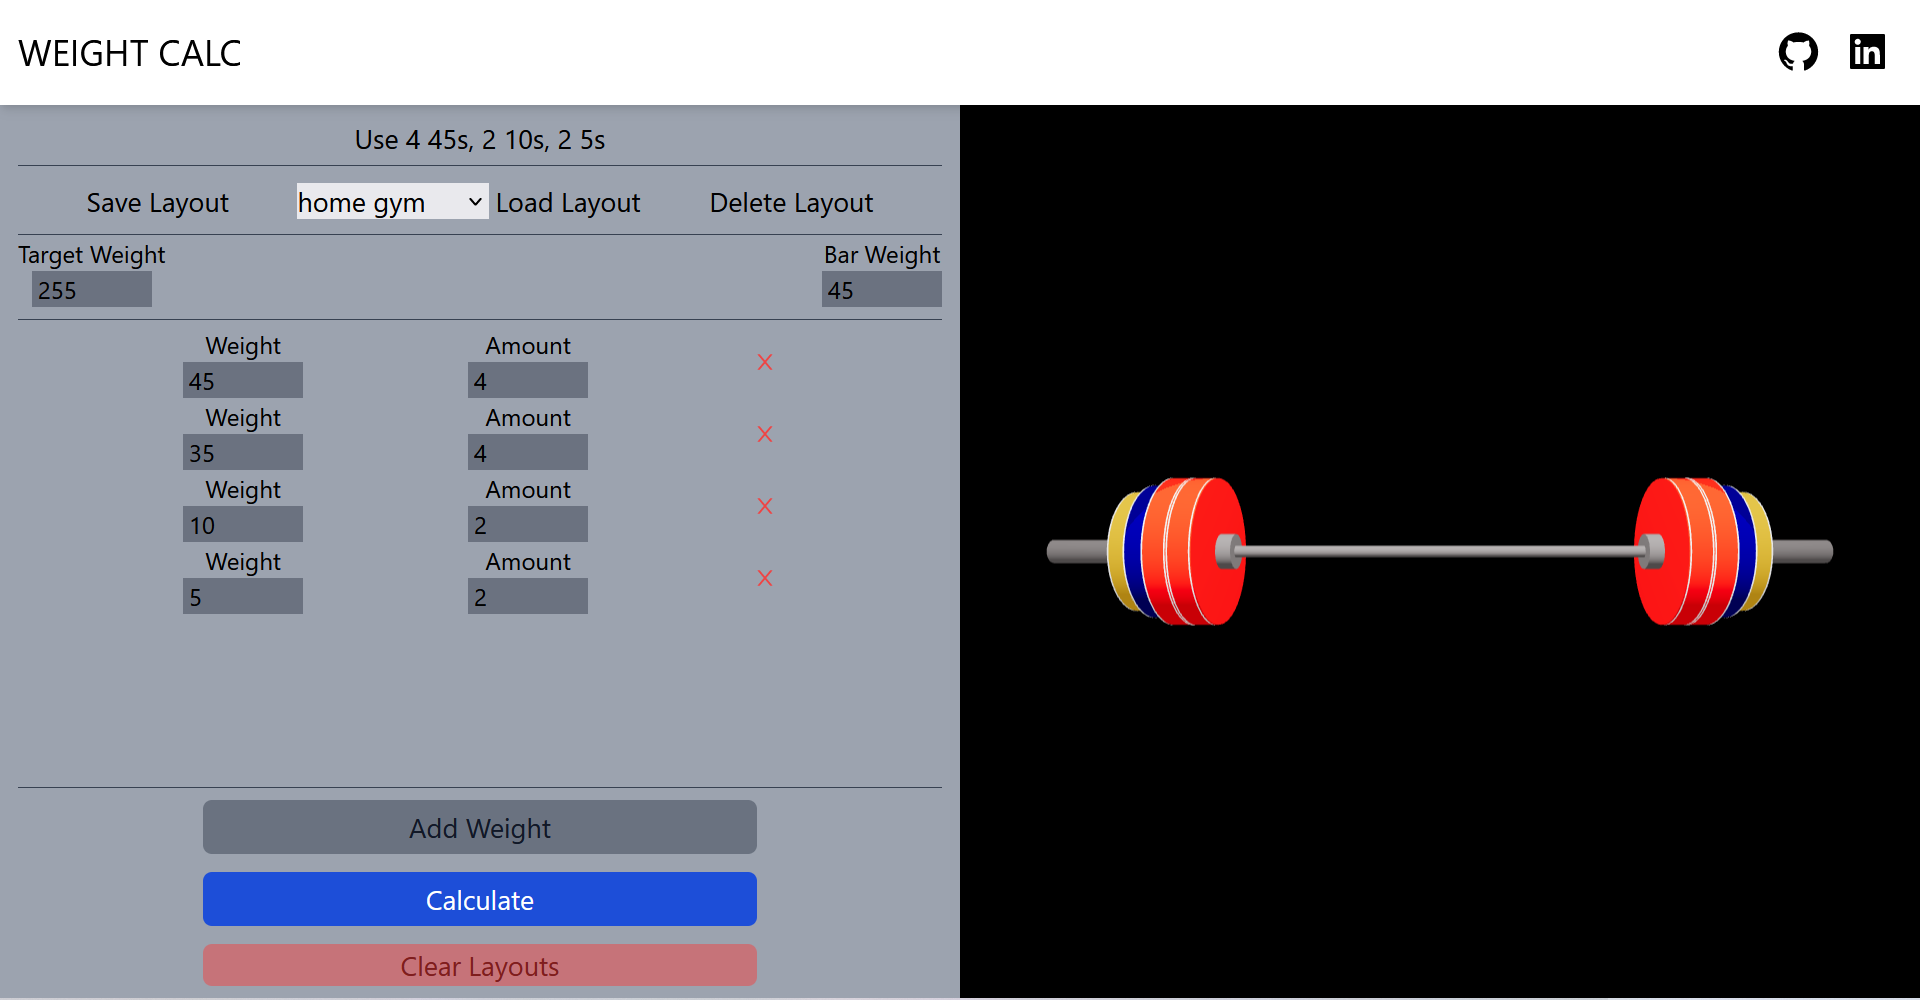Screen dimensions: 1920x1000
Task: Click Save Layout
Action: 158,203
